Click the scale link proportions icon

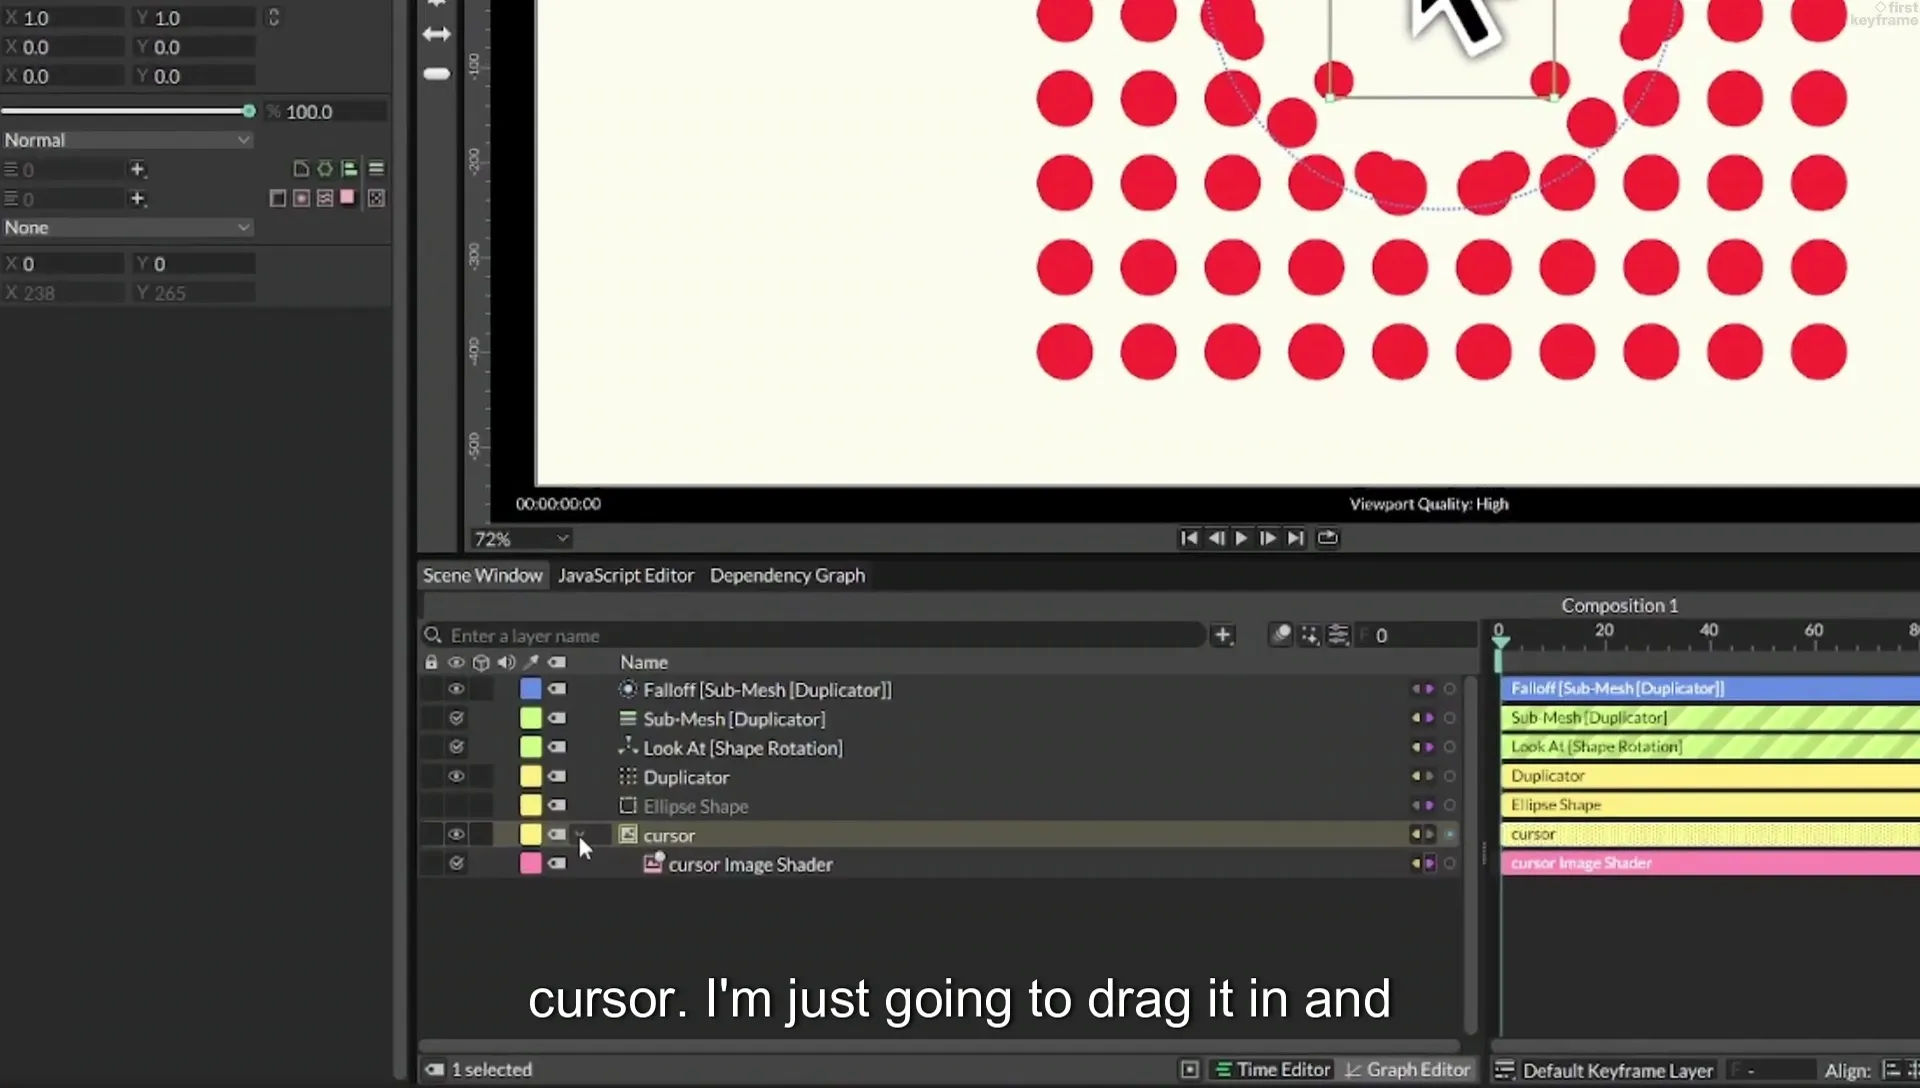[273, 18]
